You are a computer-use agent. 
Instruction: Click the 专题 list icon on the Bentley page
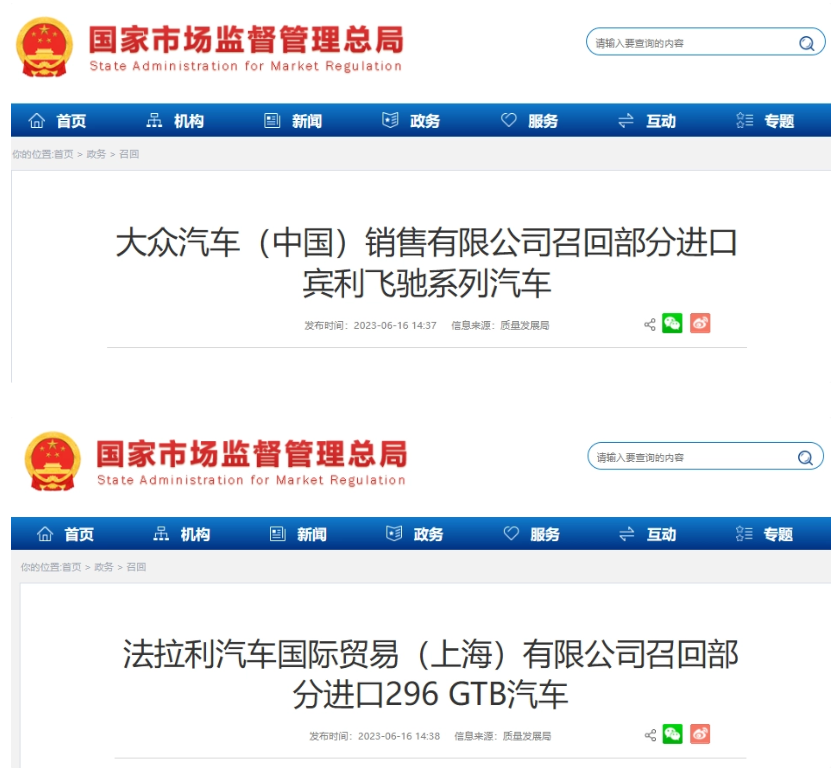[744, 120]
